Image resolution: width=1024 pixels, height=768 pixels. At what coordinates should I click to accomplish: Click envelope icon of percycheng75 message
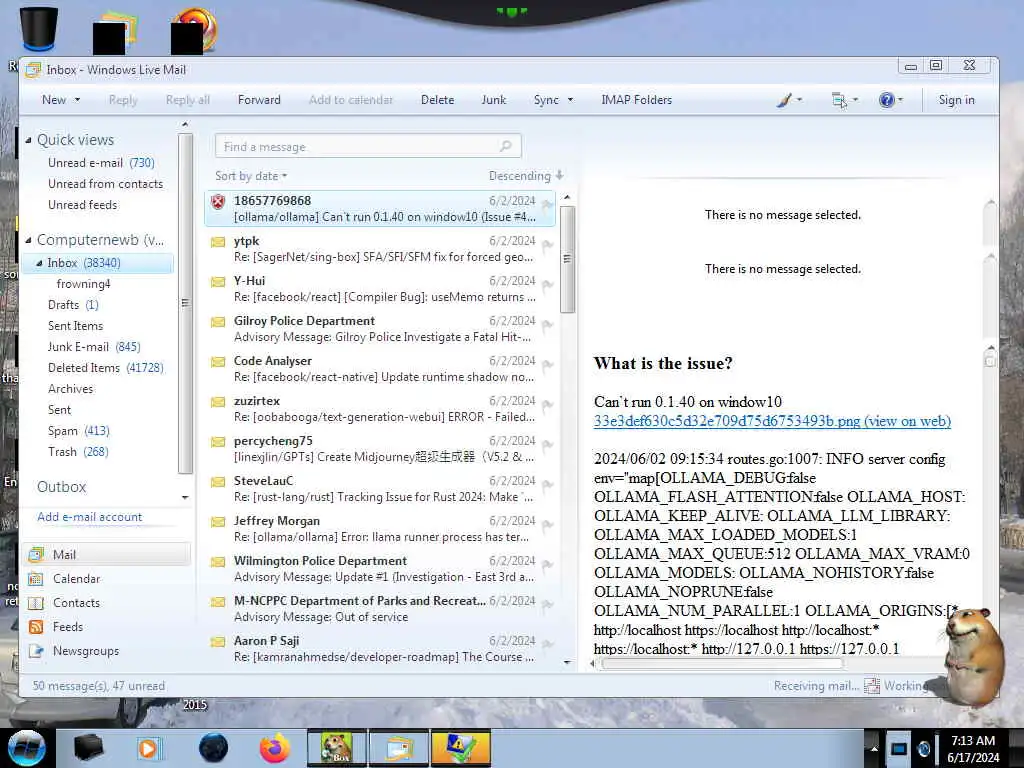[218, 442]
